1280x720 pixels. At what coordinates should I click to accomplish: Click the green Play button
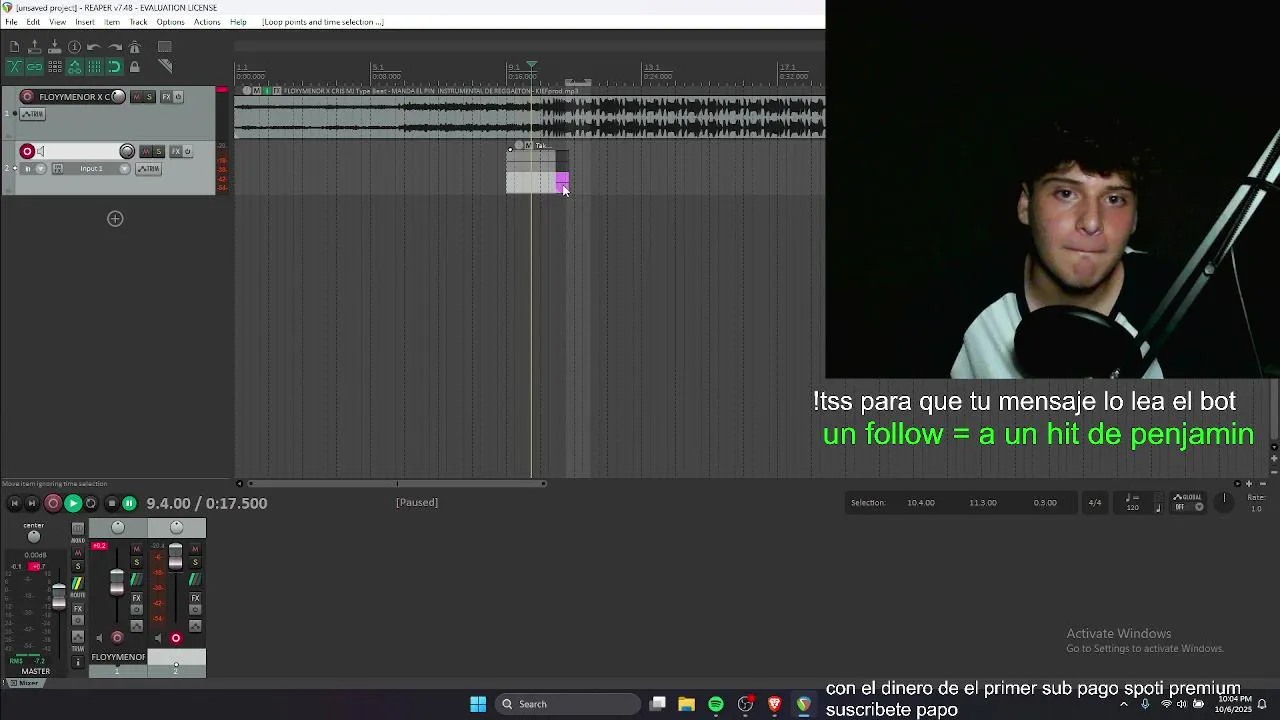73,504
